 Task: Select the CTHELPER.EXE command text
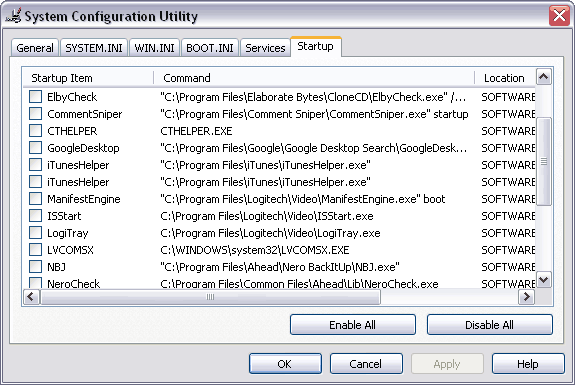click(x=196, y=131)
